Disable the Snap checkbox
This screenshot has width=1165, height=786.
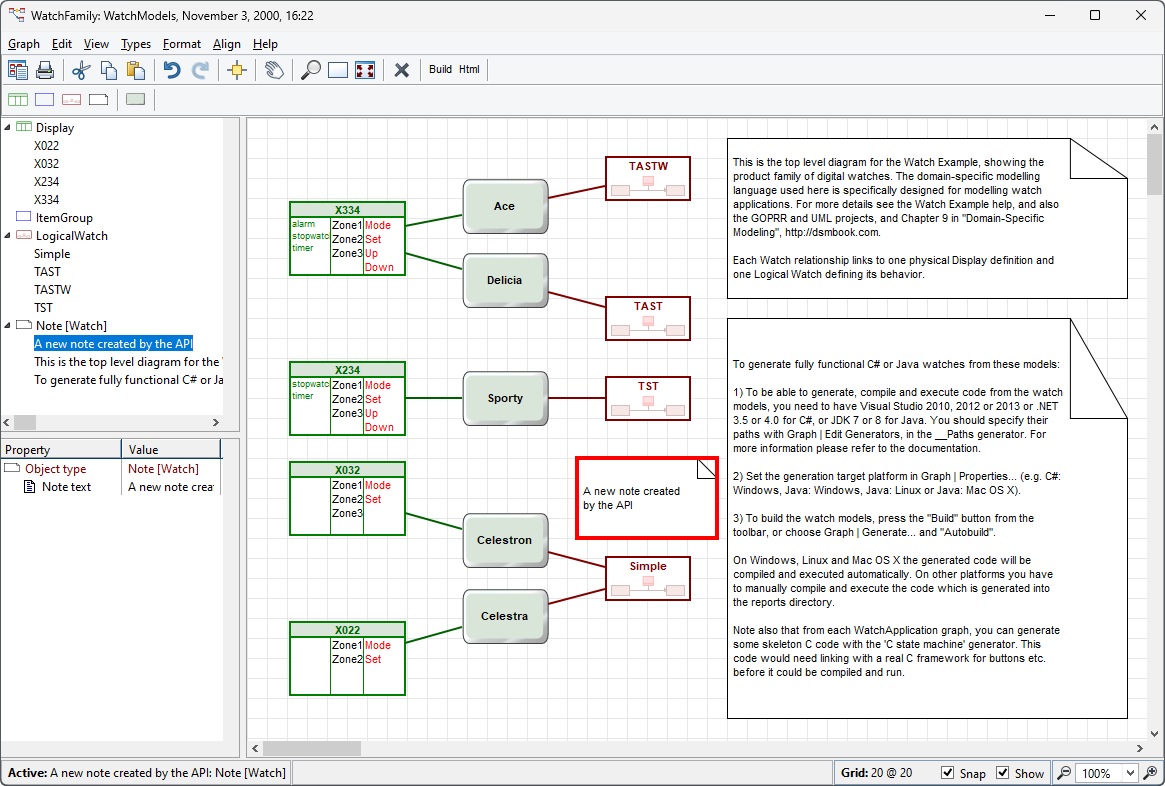coord(947,772)
